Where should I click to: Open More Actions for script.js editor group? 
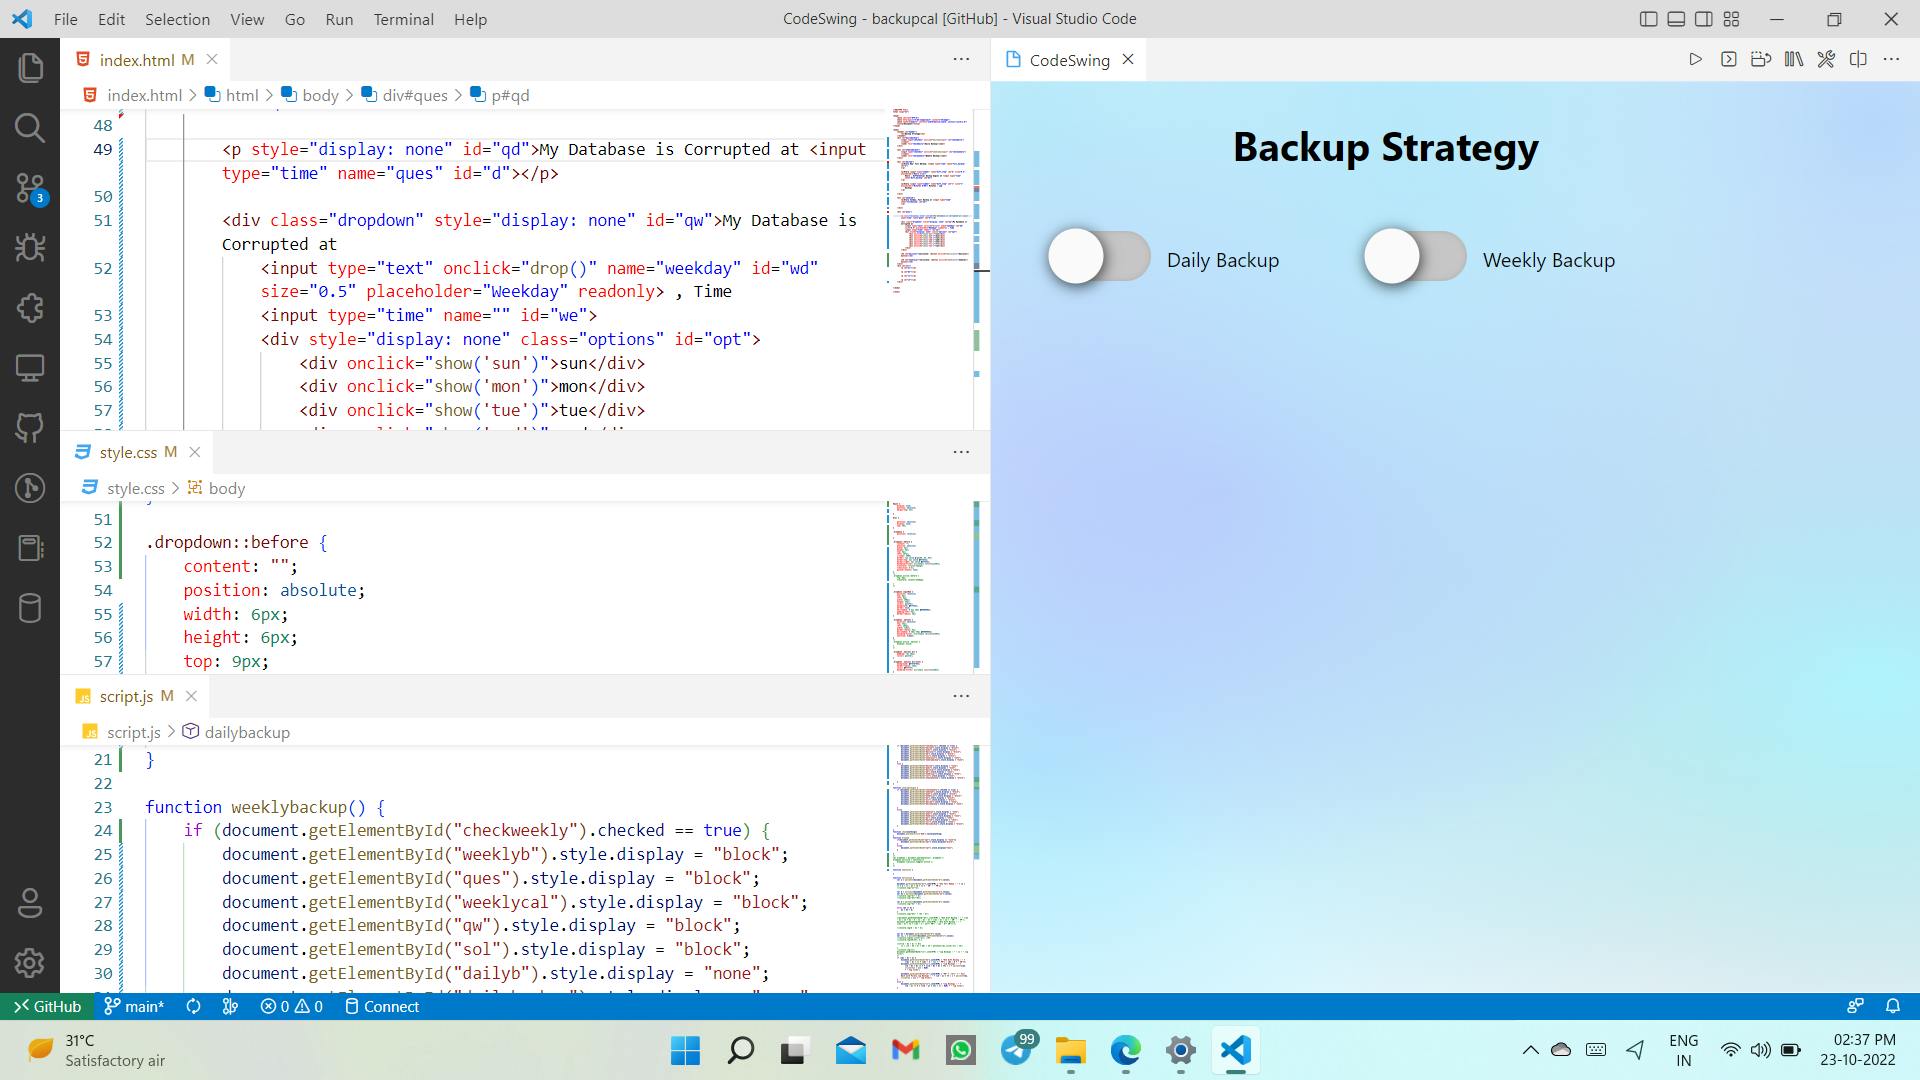pos(961,696)
